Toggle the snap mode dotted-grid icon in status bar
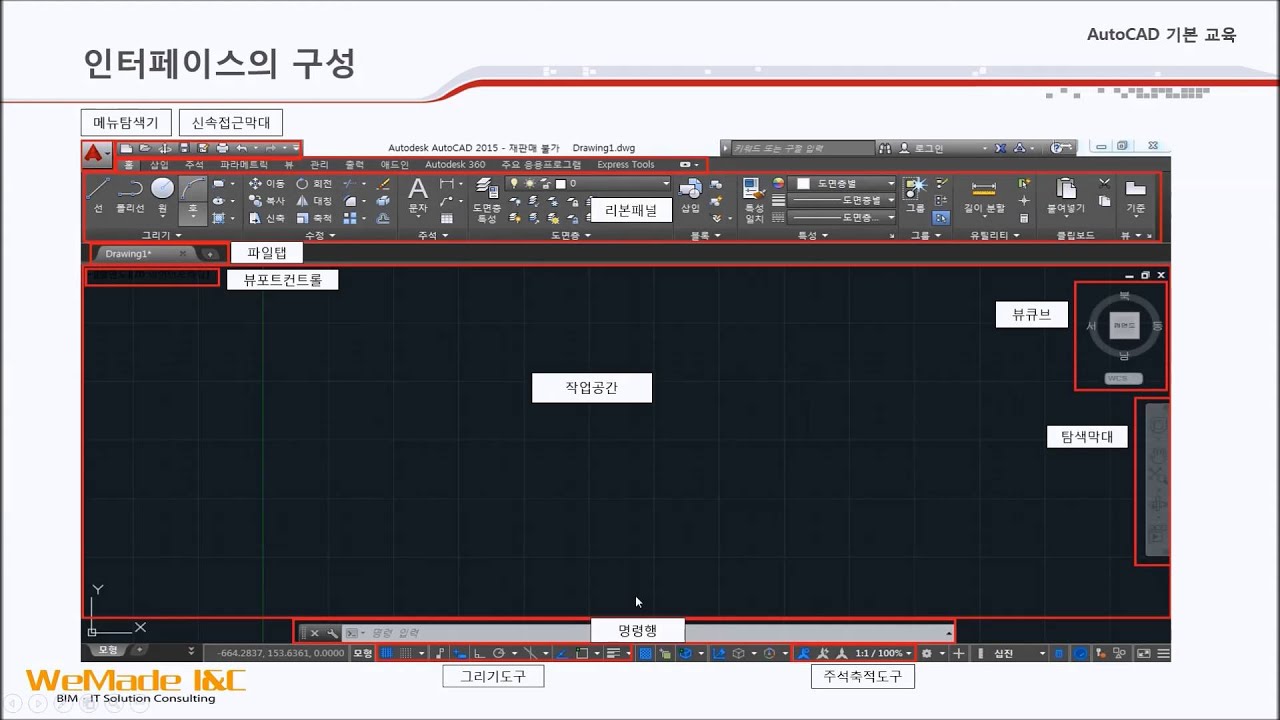This screenshot has width=1280, height=720. click(x=406, y=653)
